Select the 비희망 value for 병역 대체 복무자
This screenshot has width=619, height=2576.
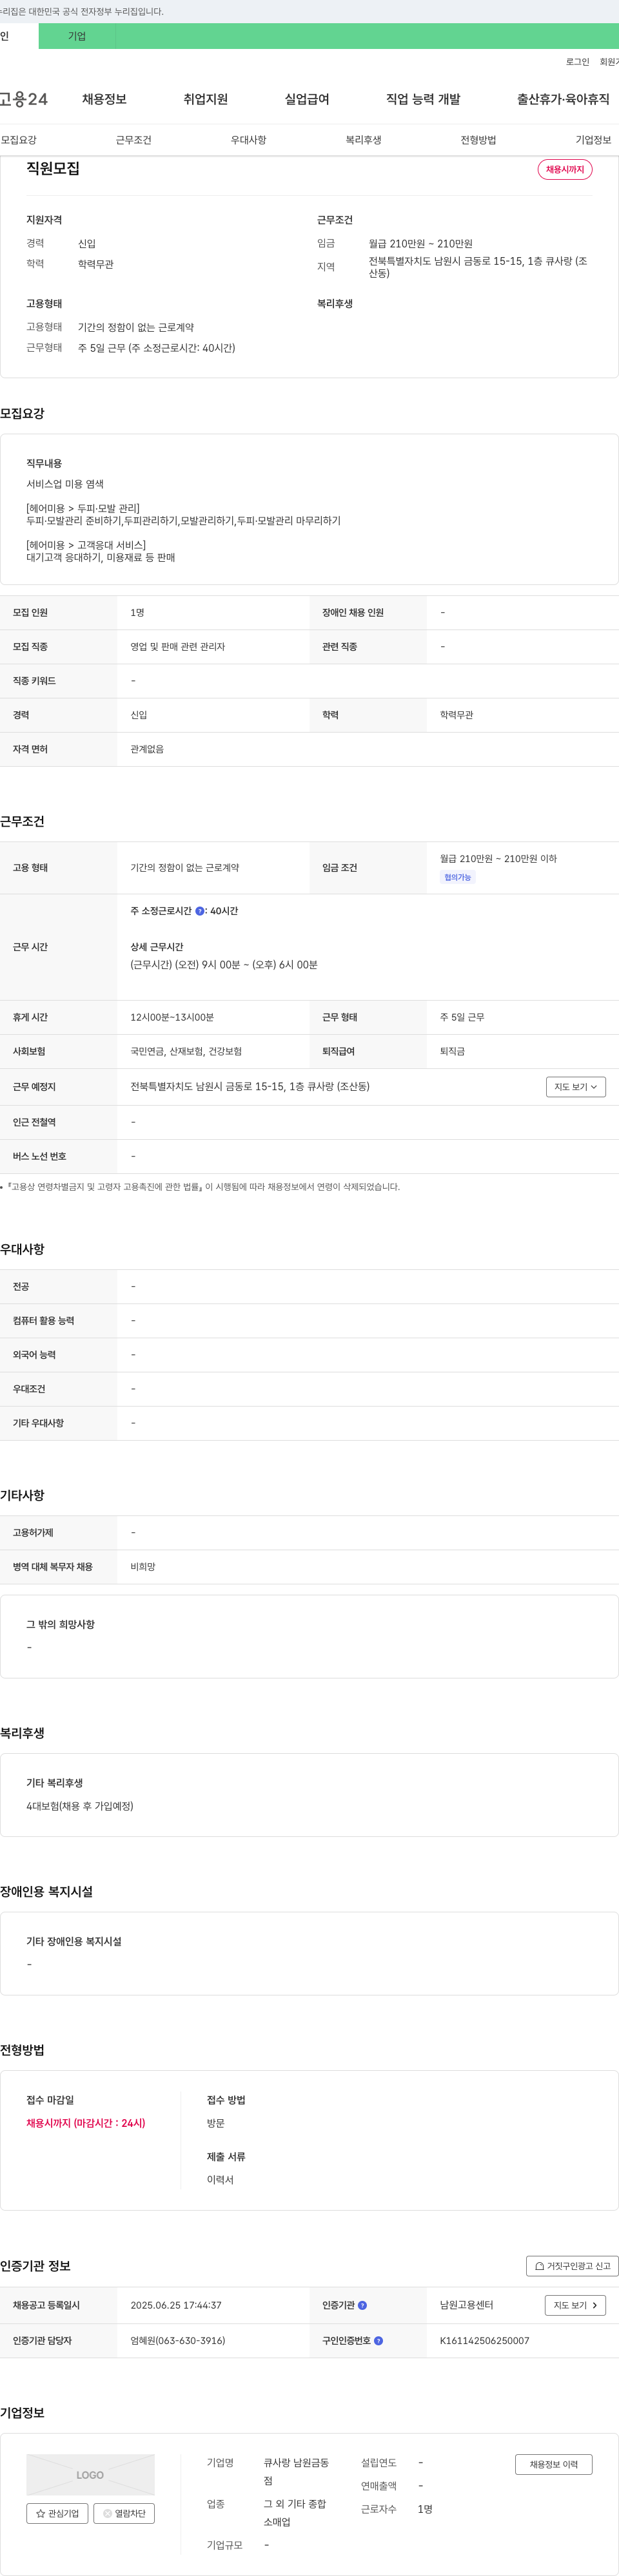click(143, 1567)
